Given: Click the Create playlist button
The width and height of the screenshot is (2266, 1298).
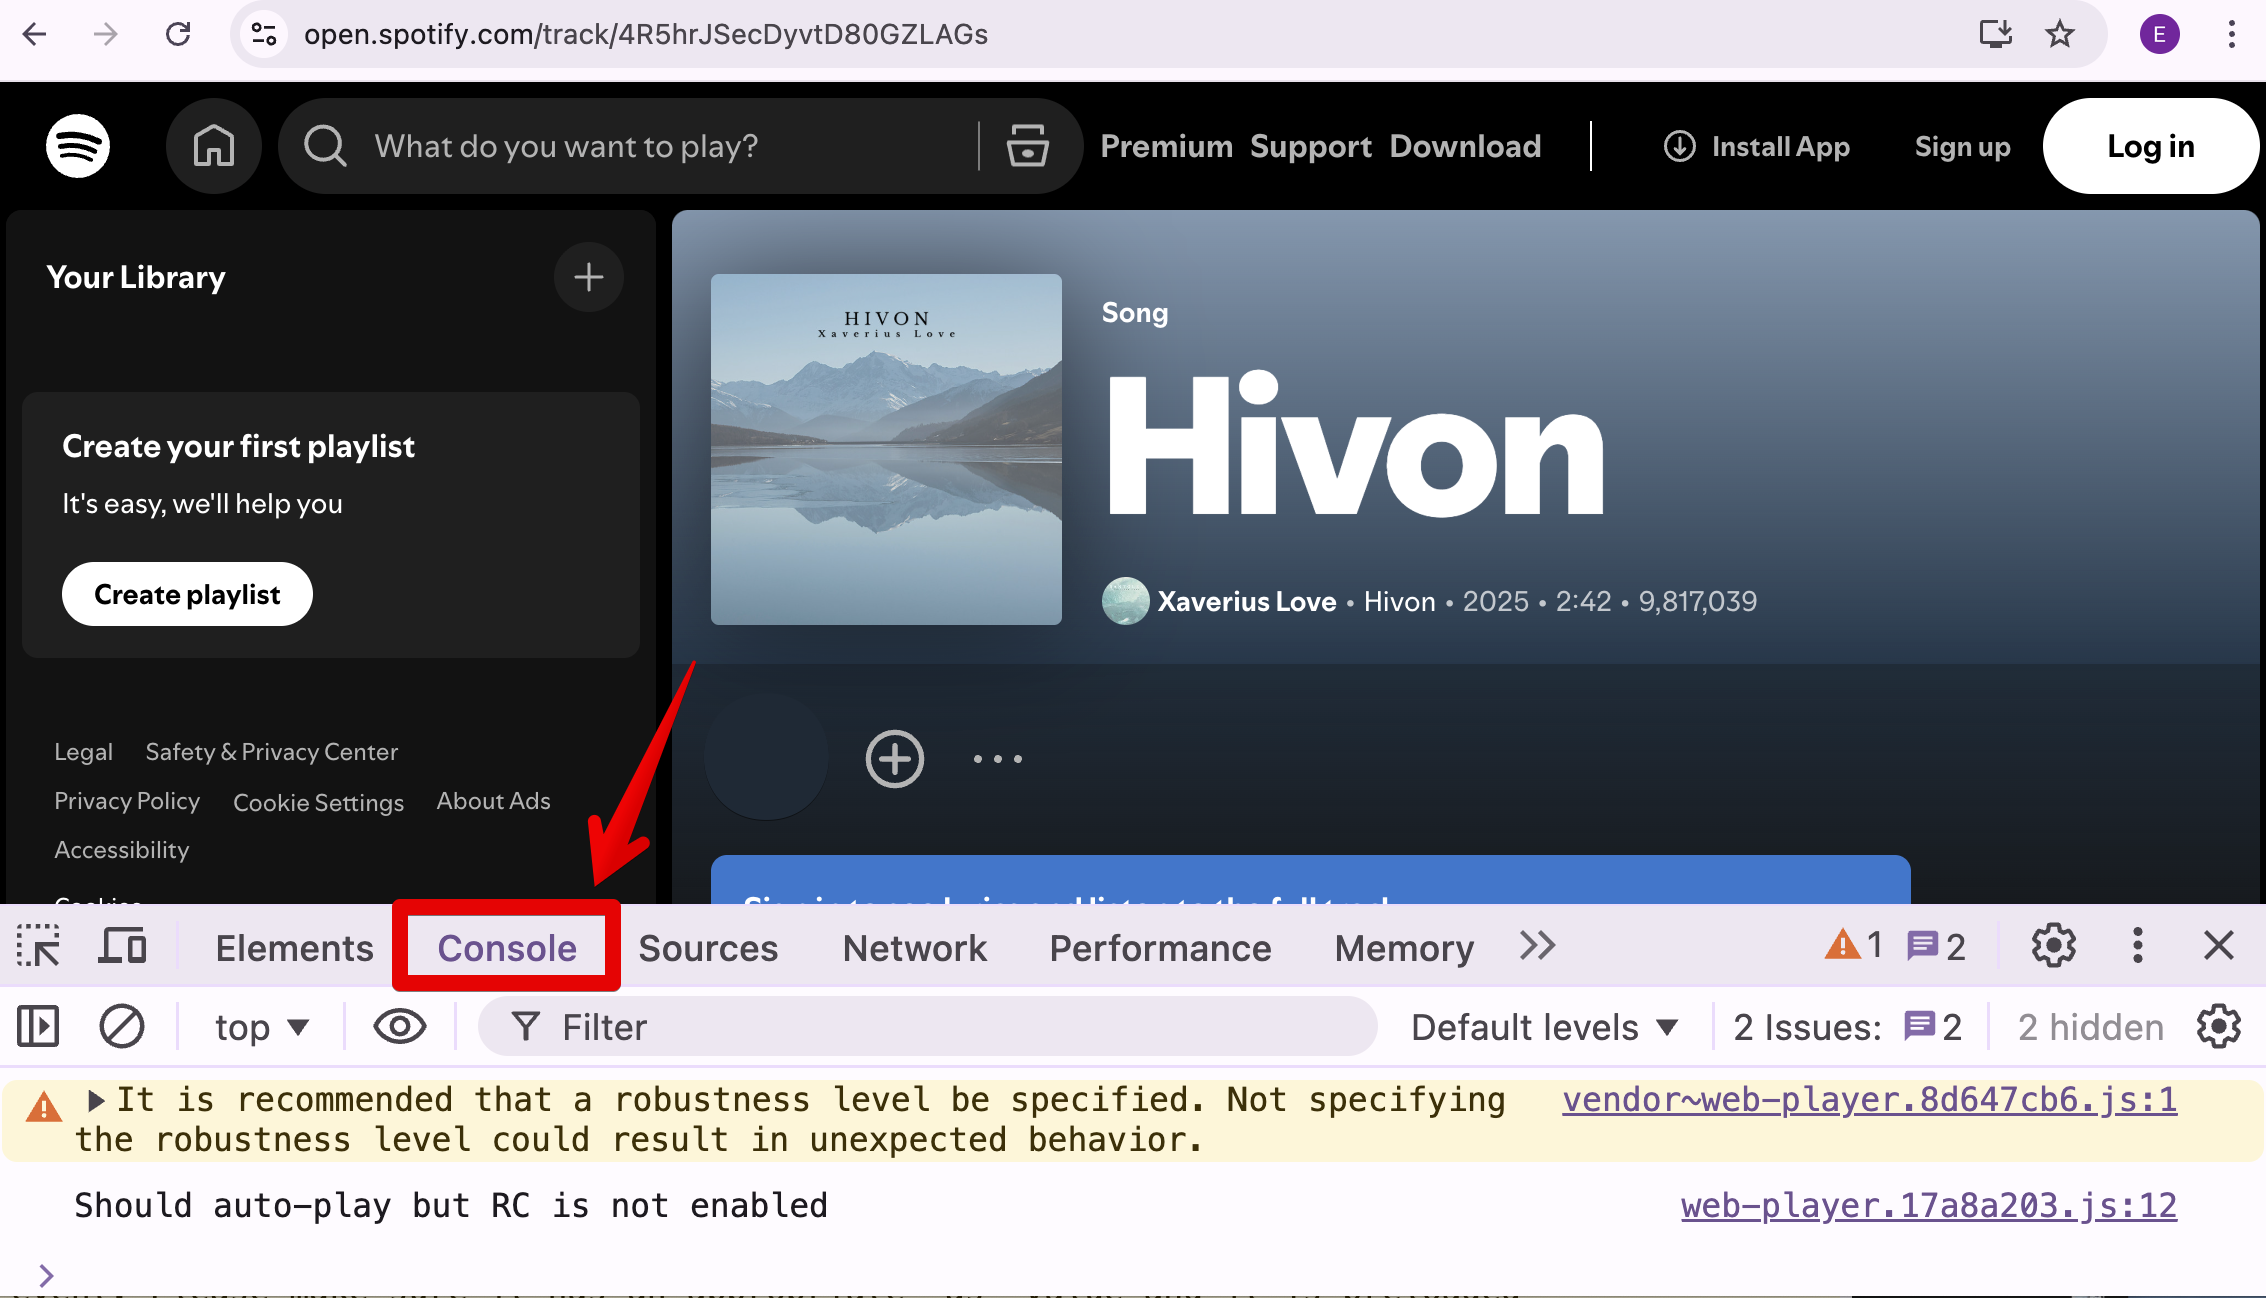Looking at the screenshot, I should 187,594.
